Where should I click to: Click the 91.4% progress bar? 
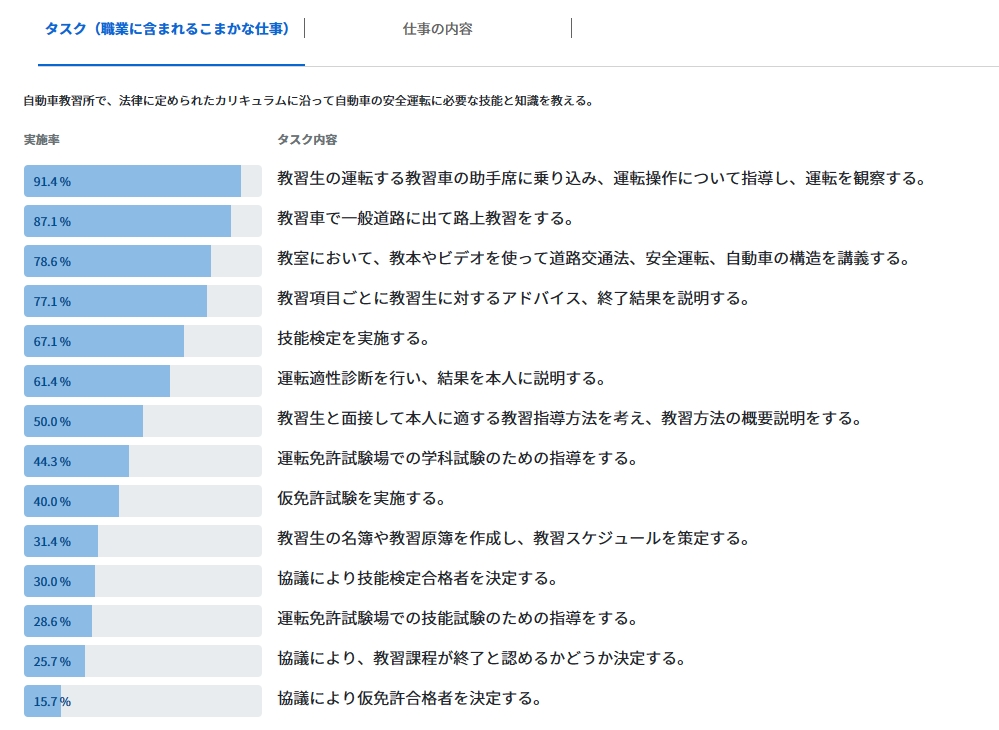tap(142, 181)
